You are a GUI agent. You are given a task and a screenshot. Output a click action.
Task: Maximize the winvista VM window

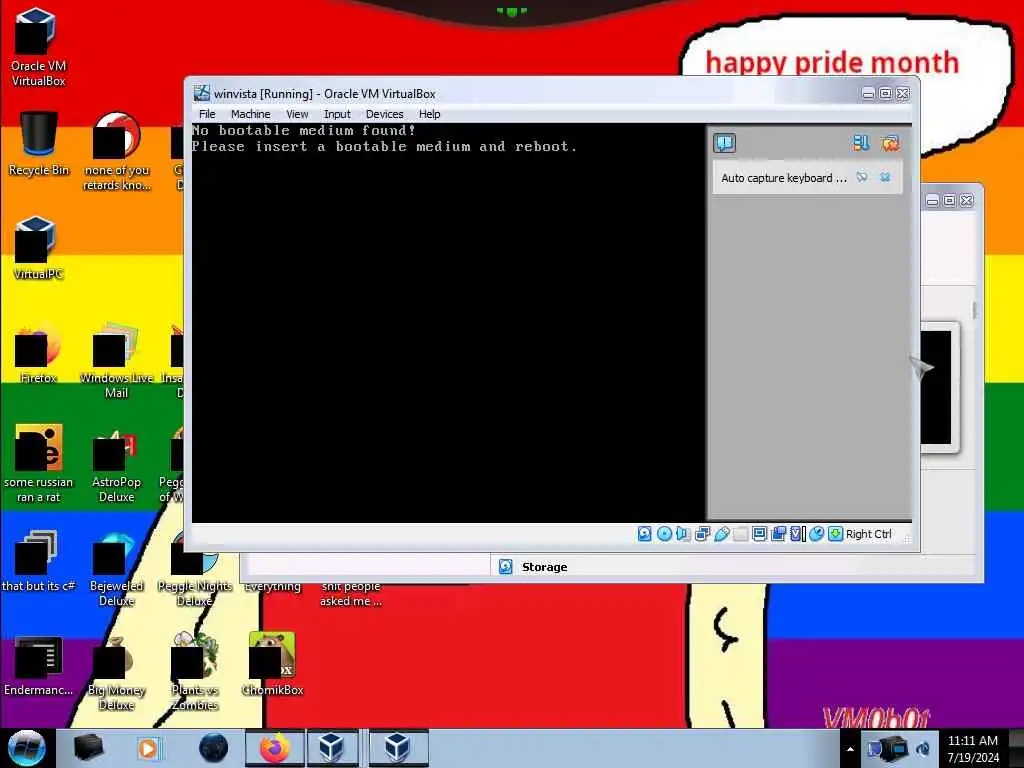pos(886,93)
